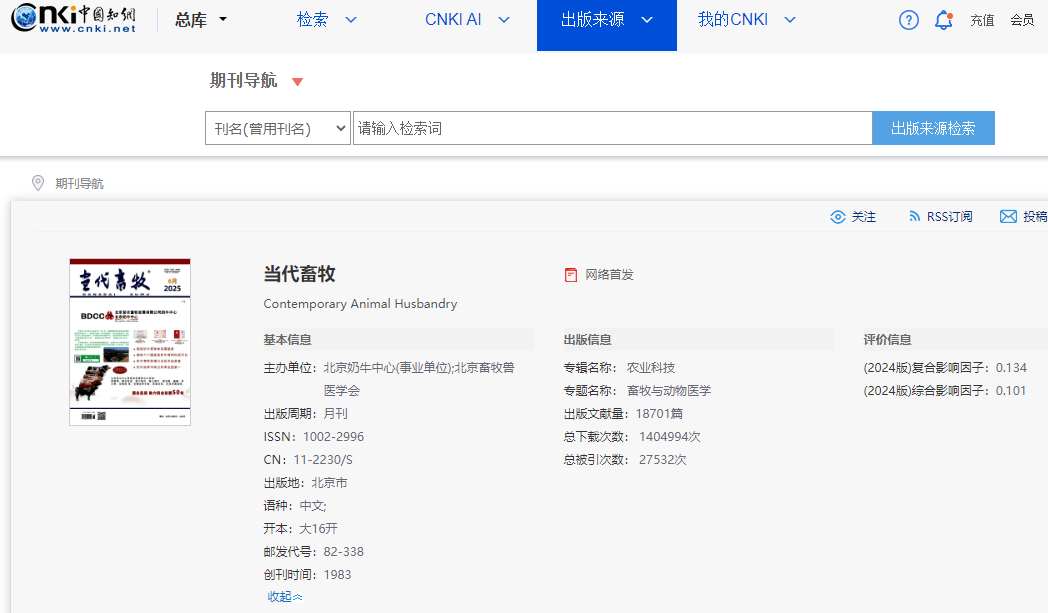This screenshot has height=613, width=1048.
Task: Click the location pin icon beside 期刊导航
Action: pos(38,183)
